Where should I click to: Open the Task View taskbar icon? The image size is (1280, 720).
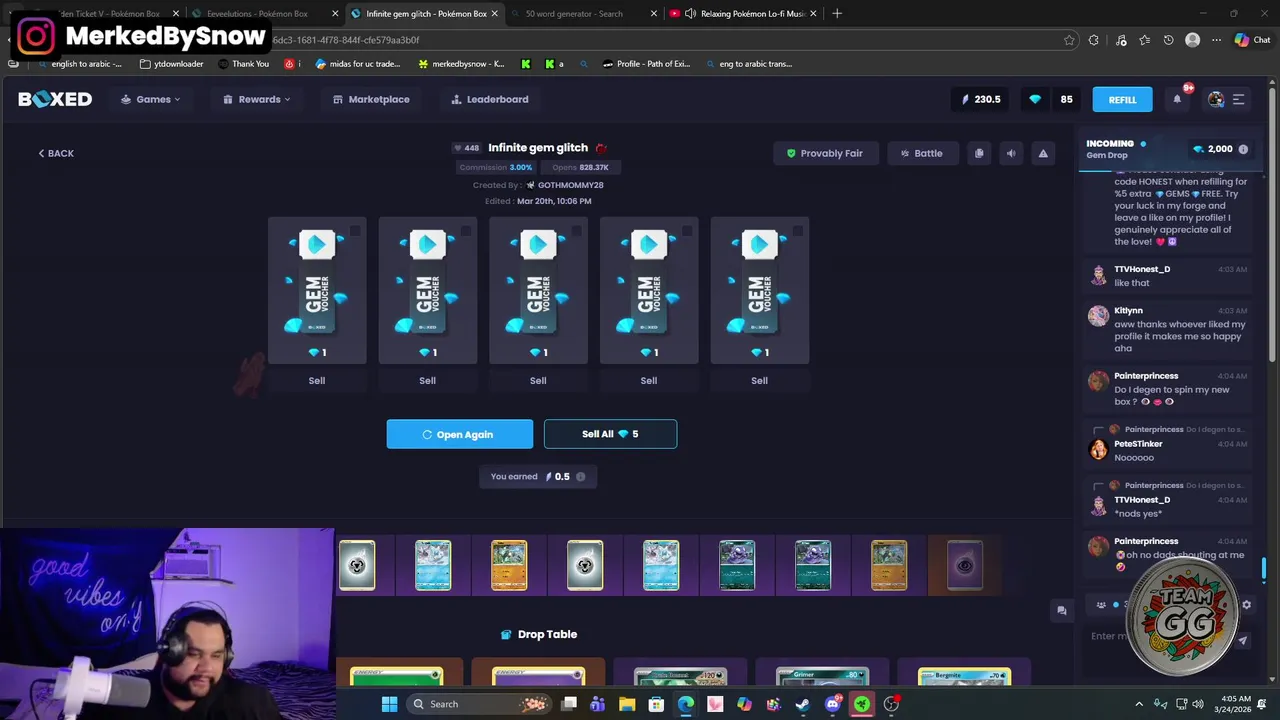coord(569,704)
